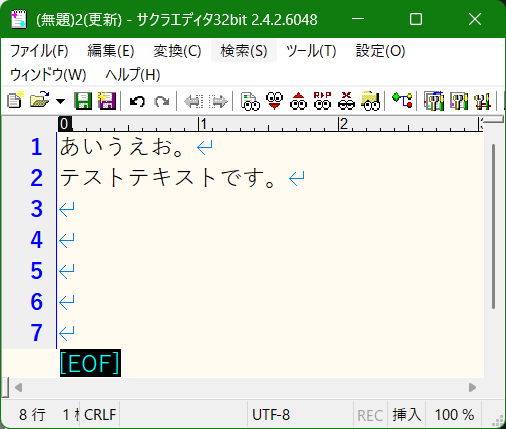Click the green Save floppy icon

click(x=83, y=101)
